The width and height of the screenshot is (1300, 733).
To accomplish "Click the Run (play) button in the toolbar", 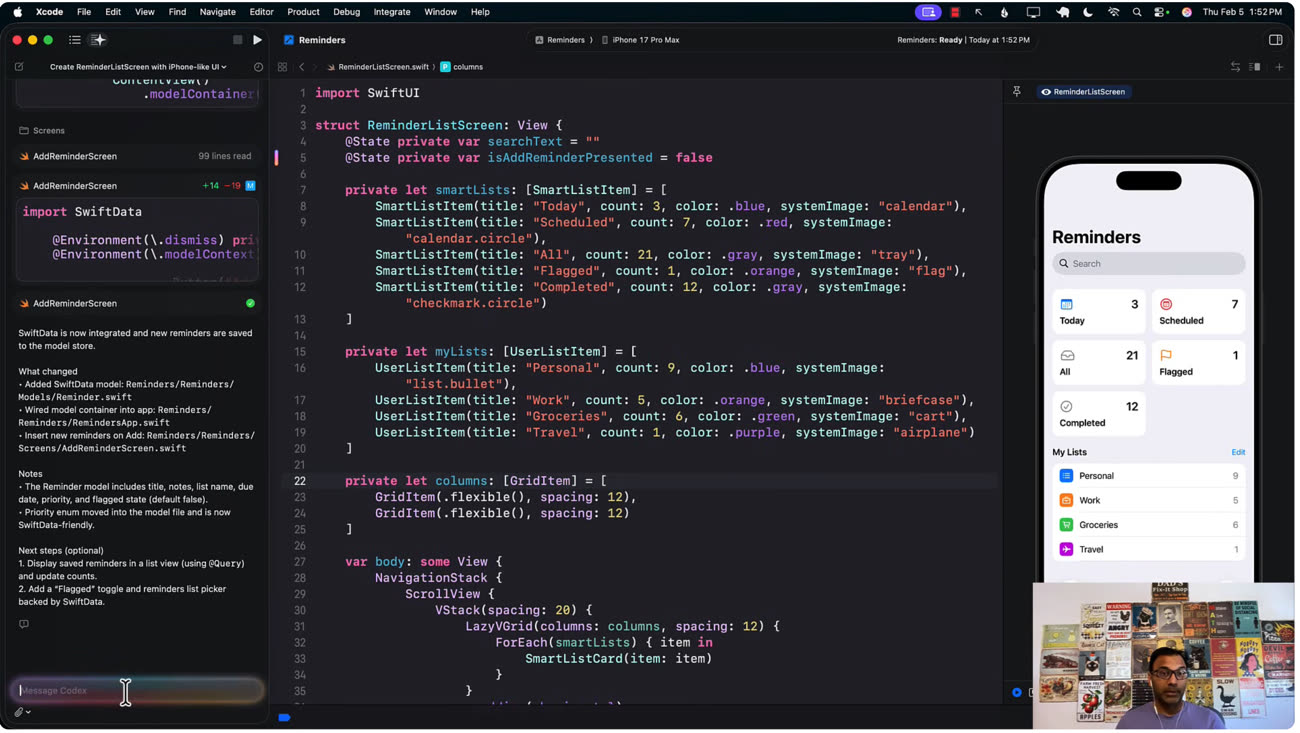I will (257, 40).
